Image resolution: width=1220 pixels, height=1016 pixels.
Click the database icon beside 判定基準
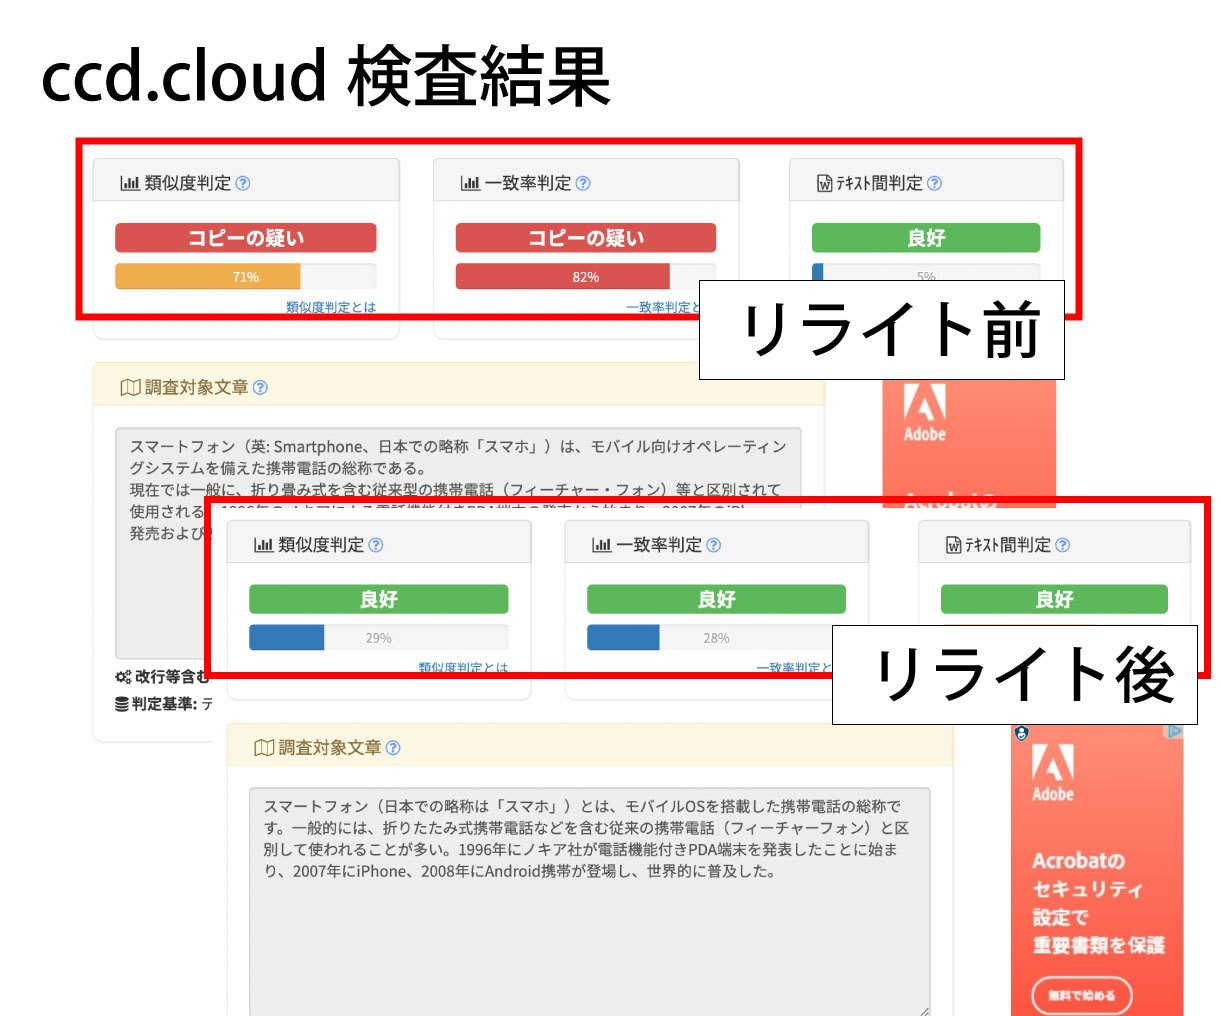click(122, 705)
